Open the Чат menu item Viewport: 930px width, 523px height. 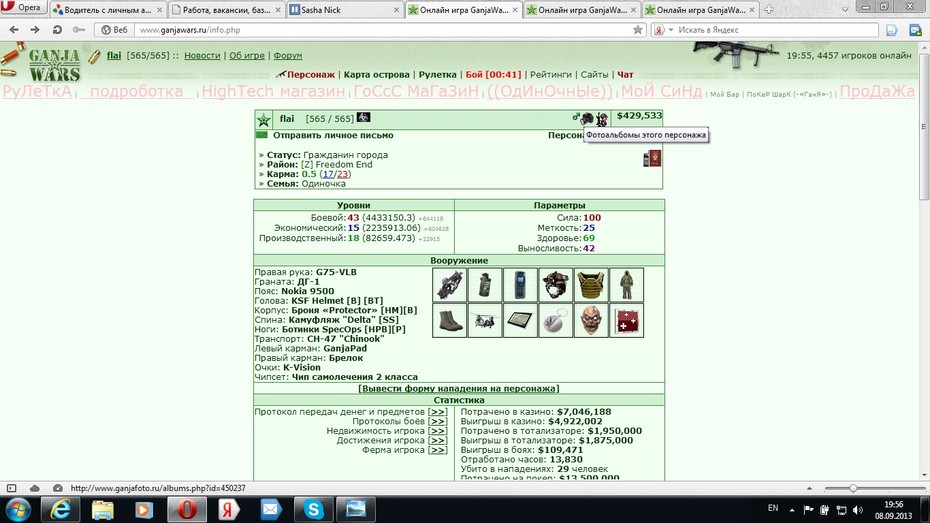point(625,75)
